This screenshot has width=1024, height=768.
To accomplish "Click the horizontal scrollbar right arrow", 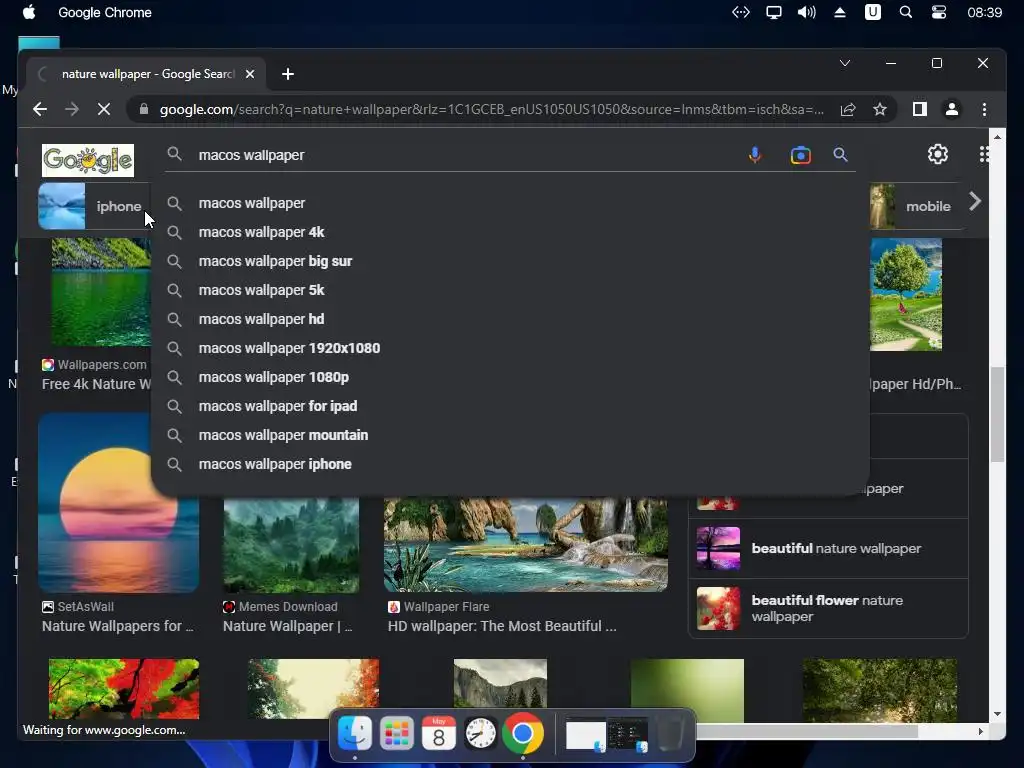I will click(x=980, y=731).
